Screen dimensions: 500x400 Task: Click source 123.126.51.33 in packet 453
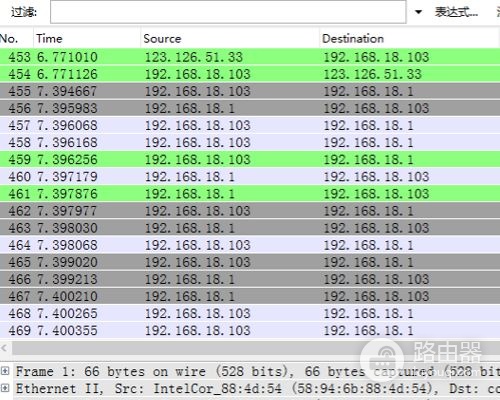point(194,57)
